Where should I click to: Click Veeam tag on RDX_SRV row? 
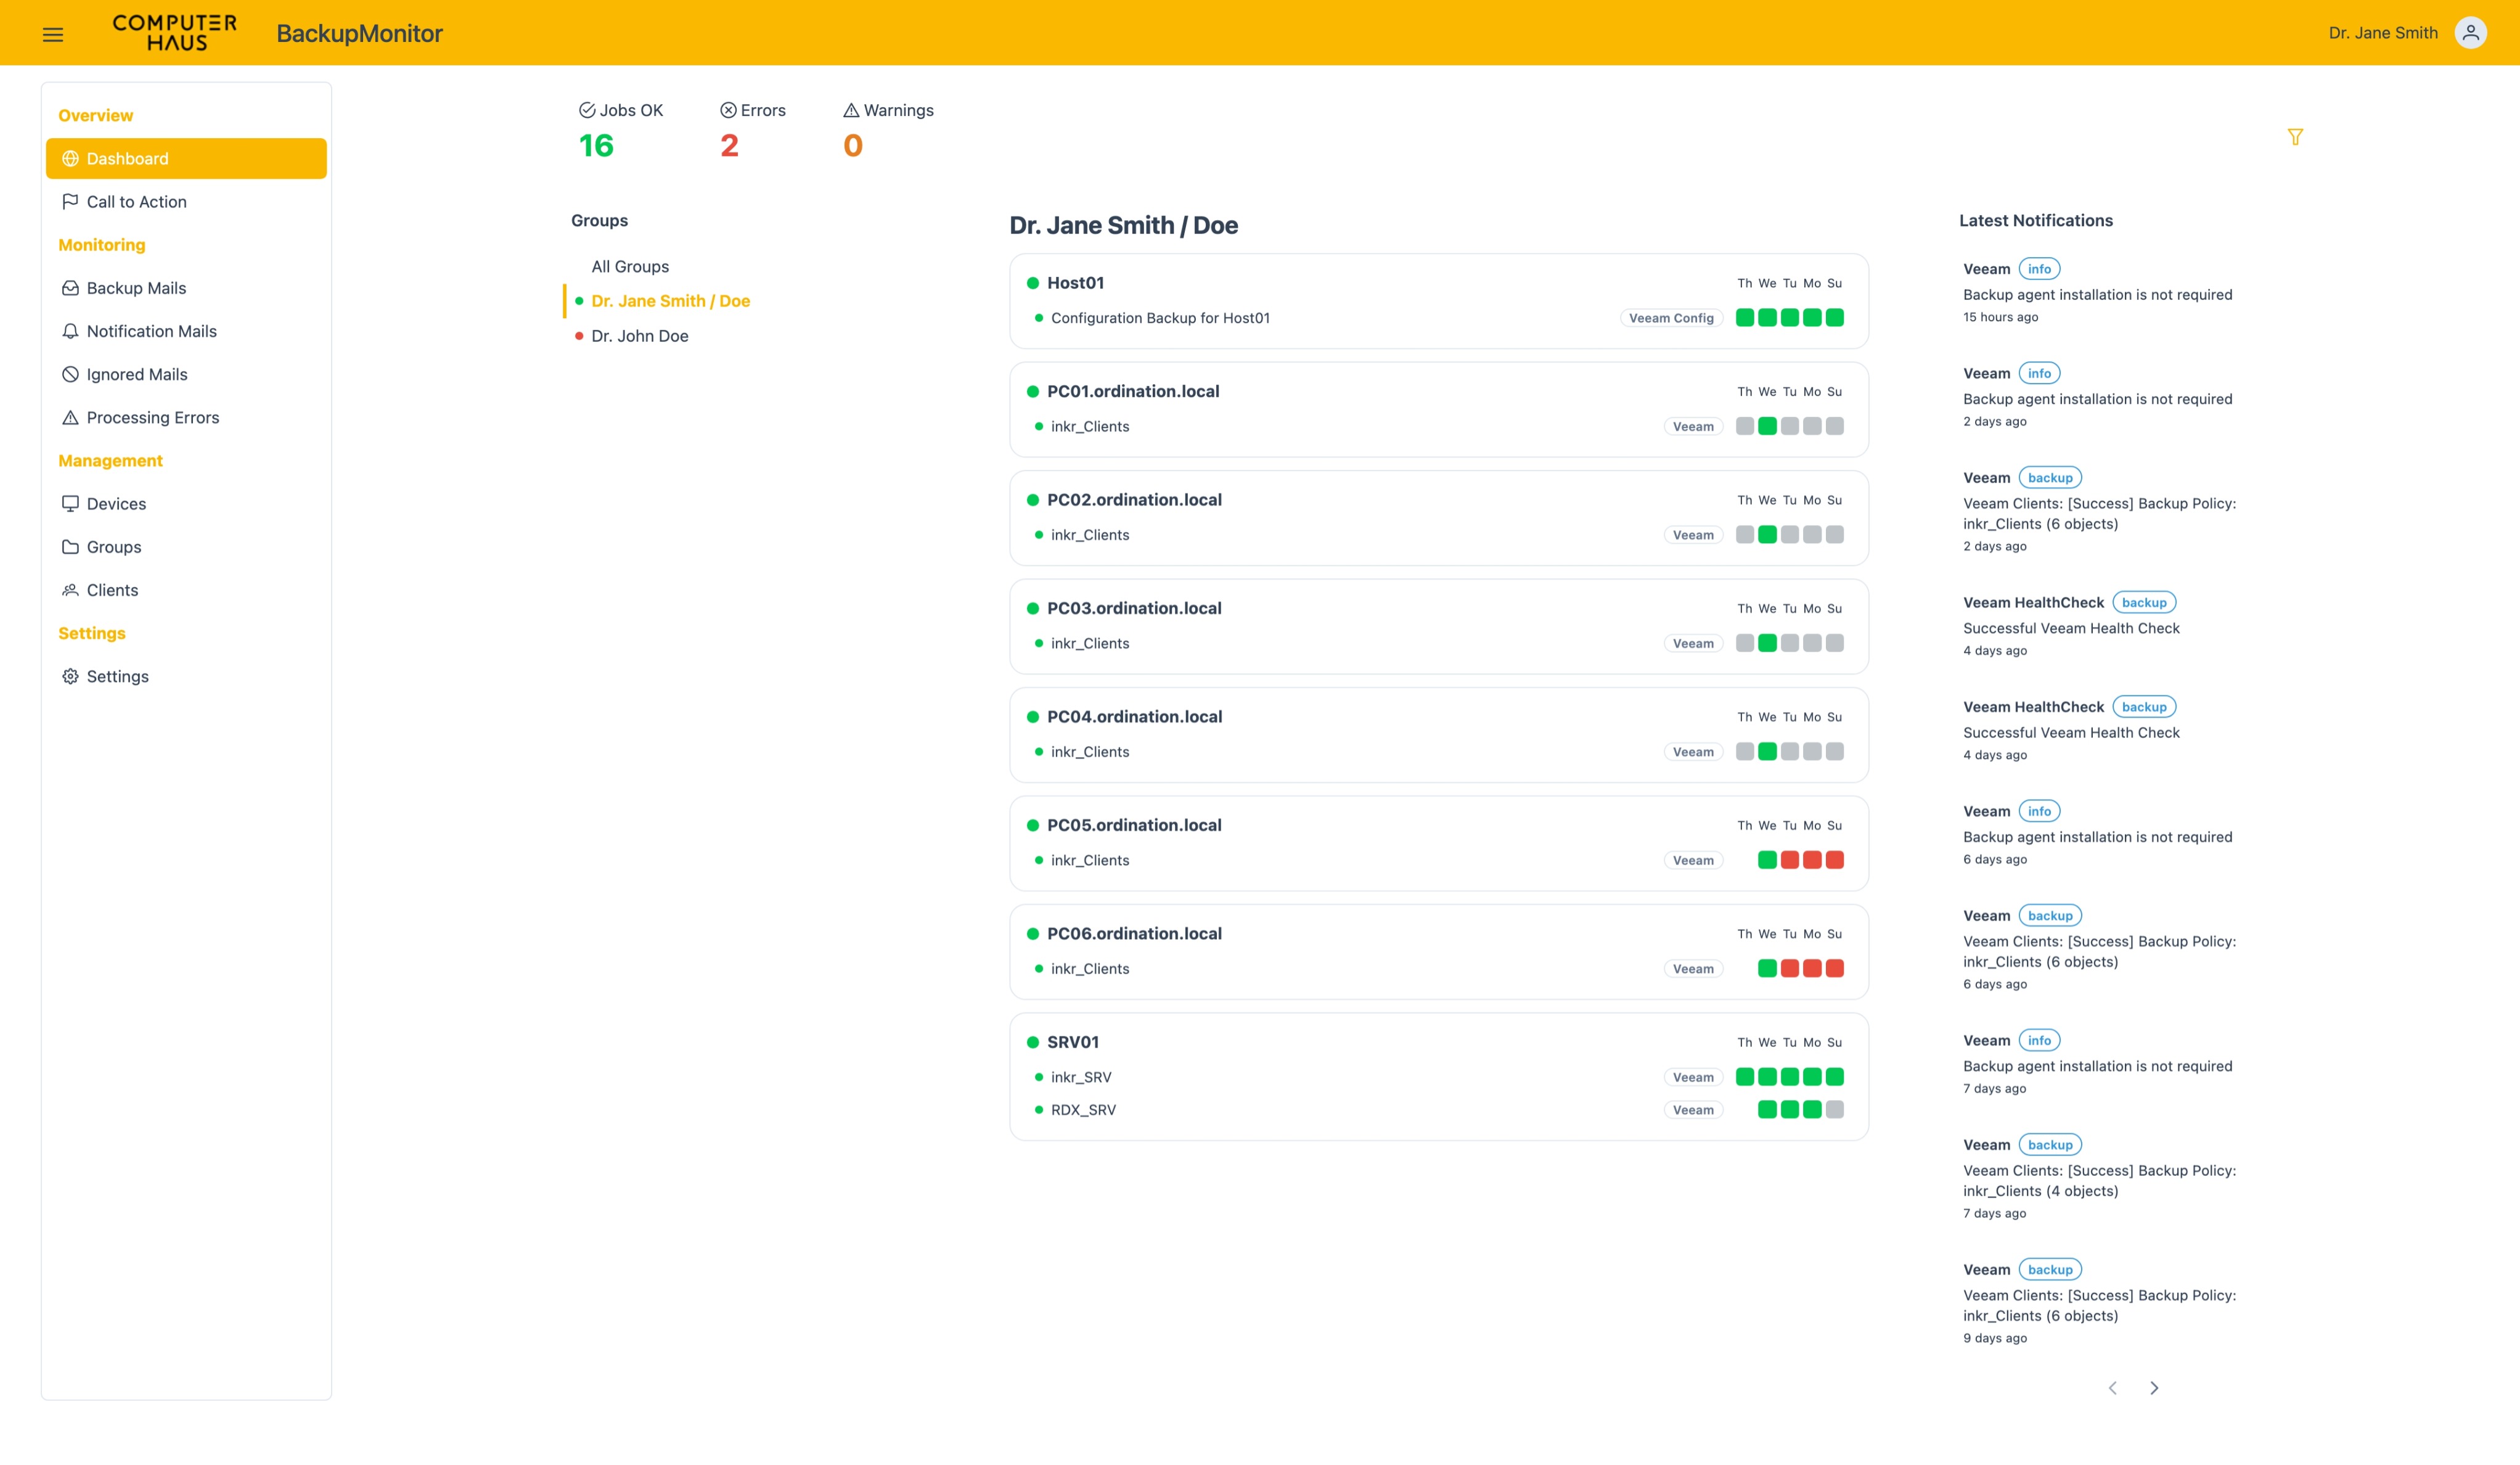click(x=1693, y=1110)
